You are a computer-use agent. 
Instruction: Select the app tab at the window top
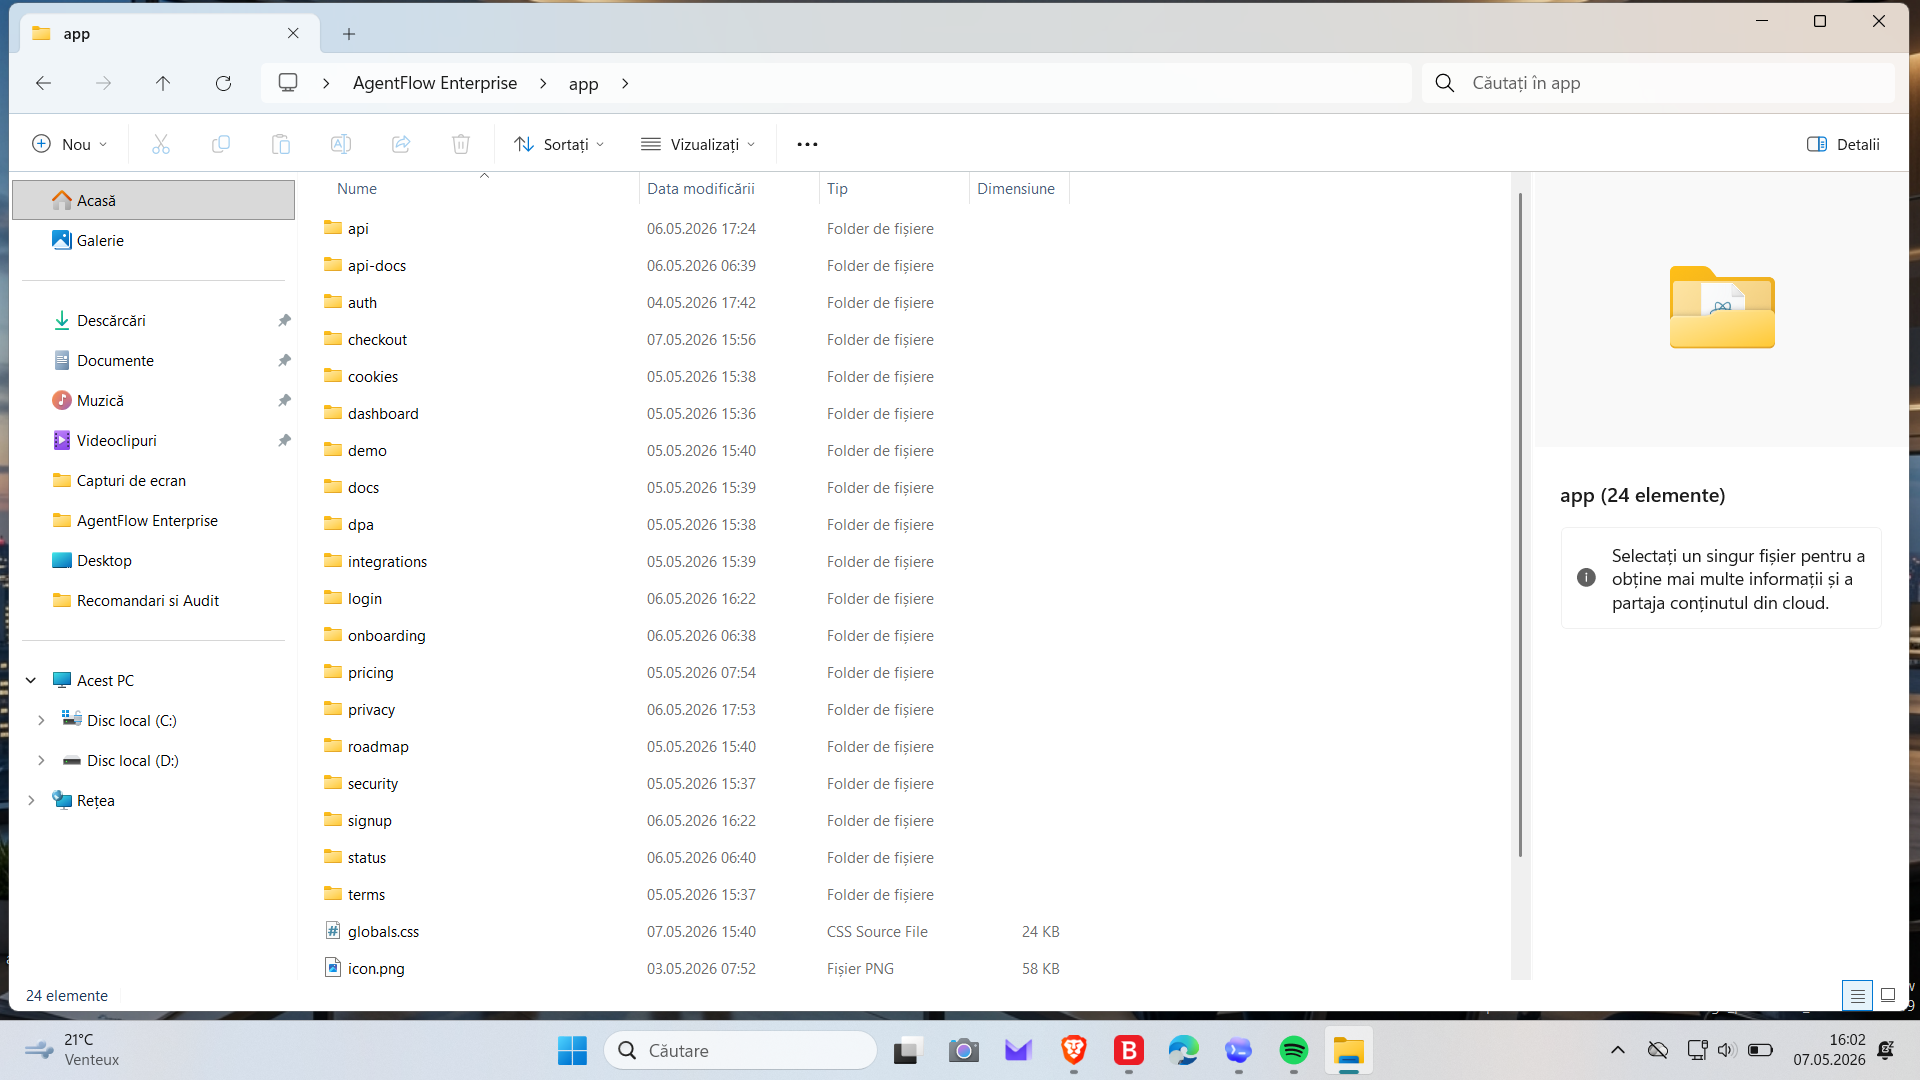click(170, 33)
